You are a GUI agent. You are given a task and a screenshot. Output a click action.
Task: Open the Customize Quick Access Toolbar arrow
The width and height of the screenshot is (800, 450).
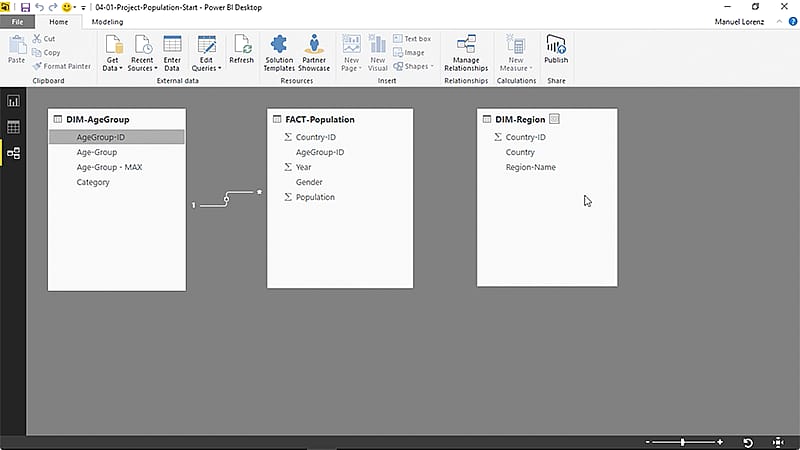(83, 8)
